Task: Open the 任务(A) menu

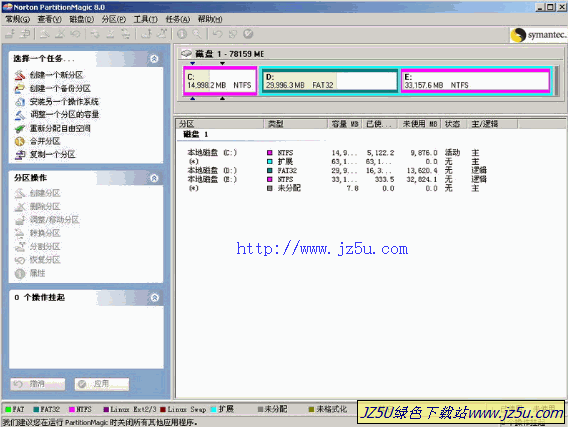Action: (178, 19)
